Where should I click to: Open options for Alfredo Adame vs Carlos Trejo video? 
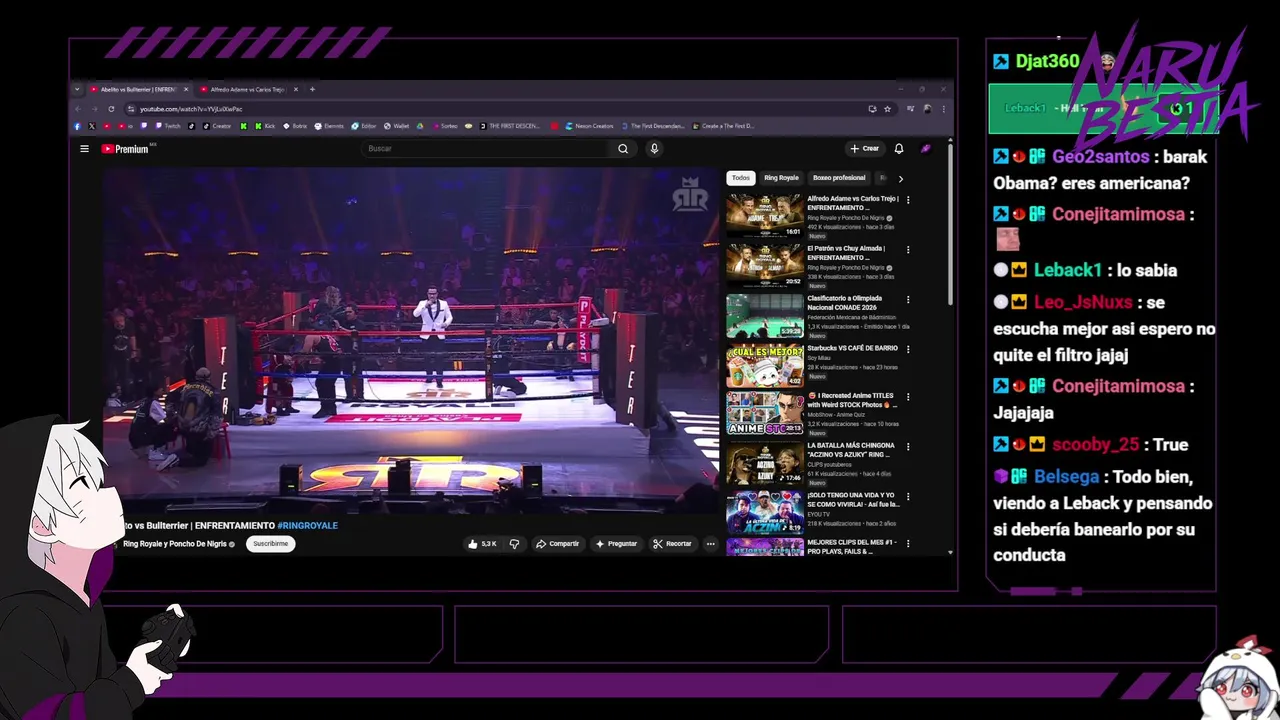tap(908, 200)
